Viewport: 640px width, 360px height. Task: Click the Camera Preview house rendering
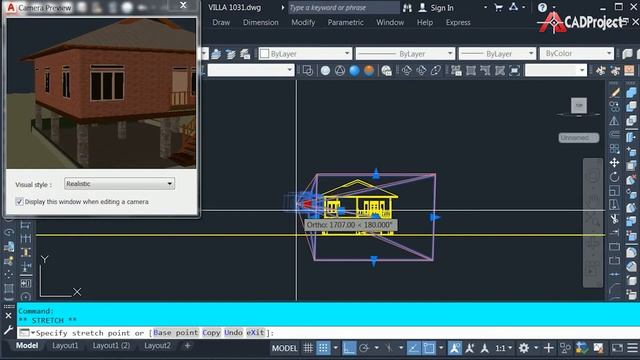click(101, 93)
